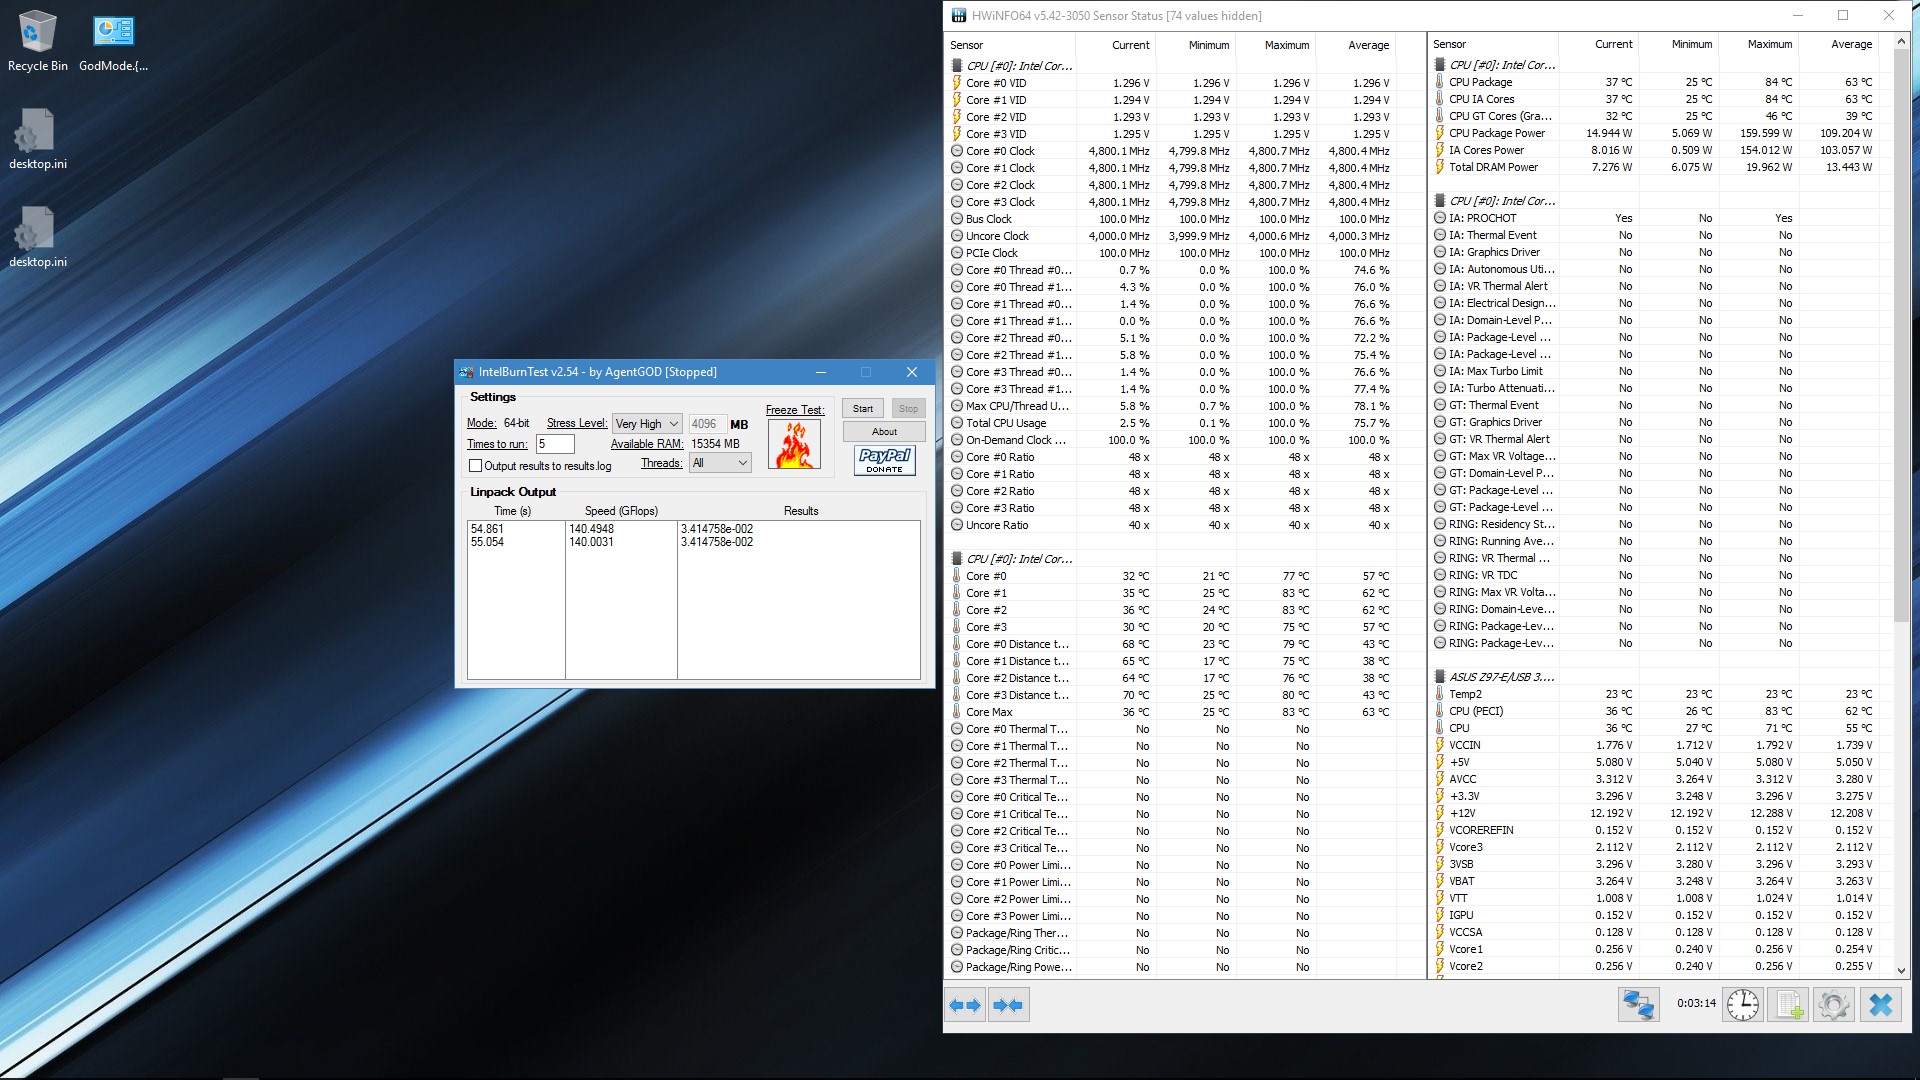
Task: Click the IntelBurnTest flame Freeze Test image
Action: [795, 445]
